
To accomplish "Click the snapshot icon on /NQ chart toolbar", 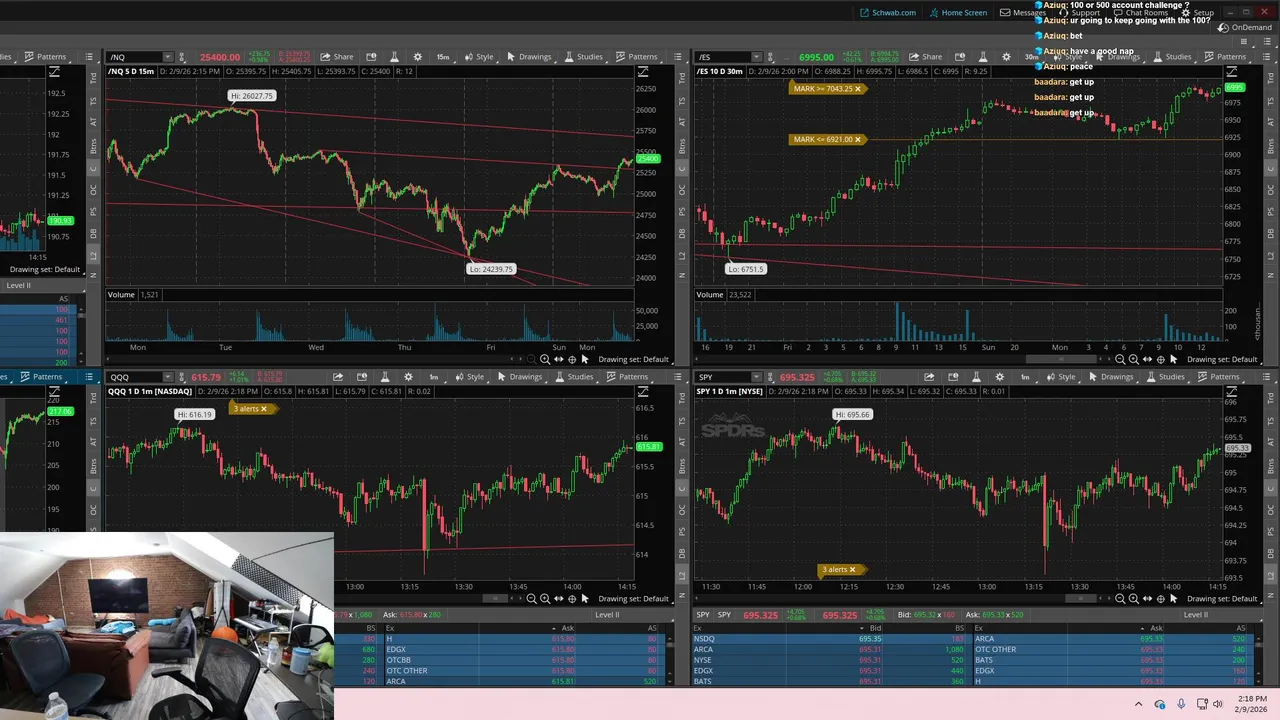I will tap(371, 57).
